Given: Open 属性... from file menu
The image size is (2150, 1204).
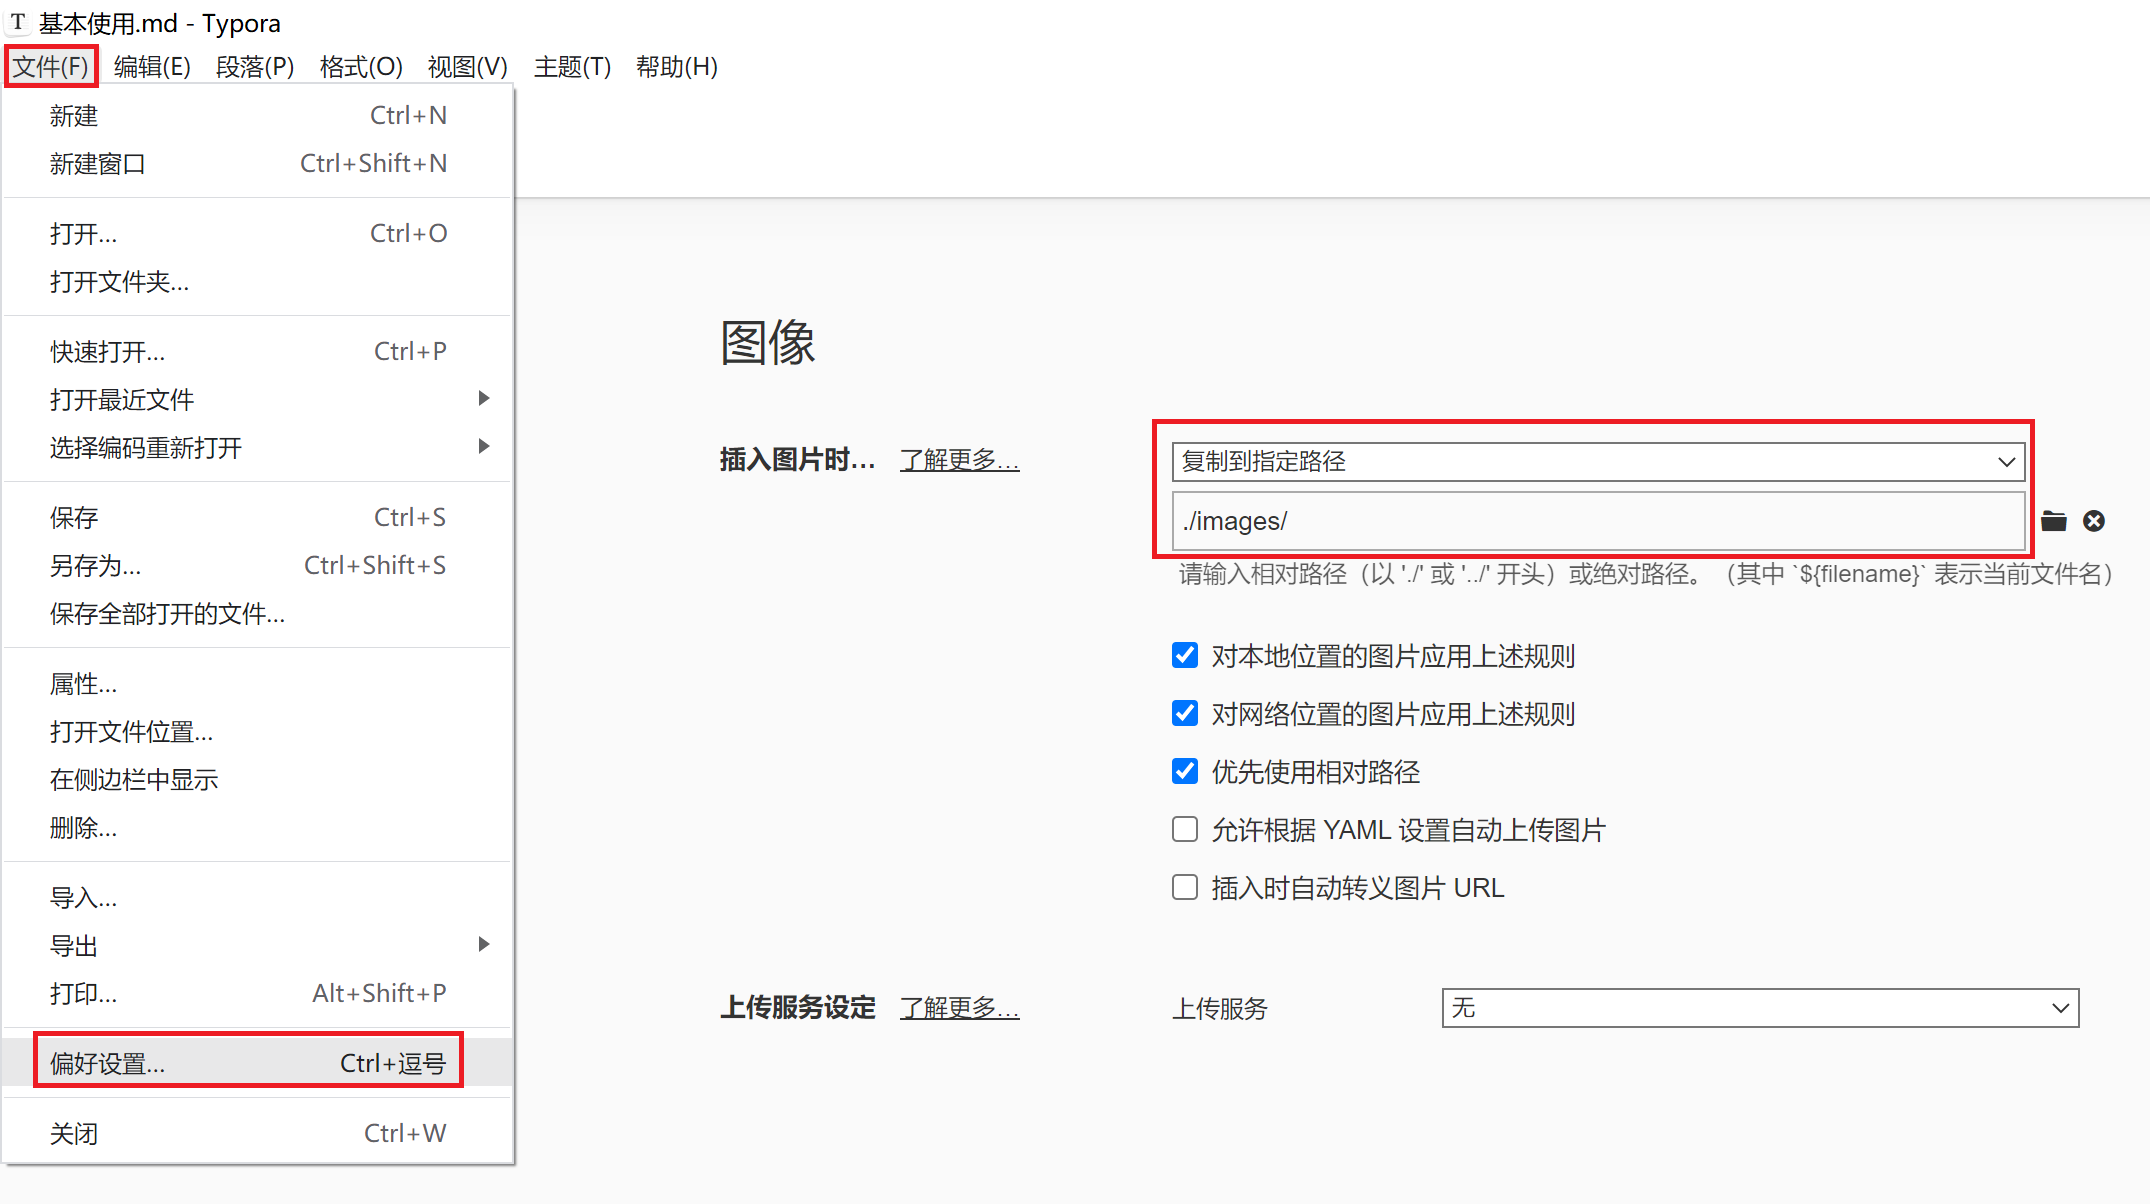Looking at the screenshot, I should tap(258, 684).
